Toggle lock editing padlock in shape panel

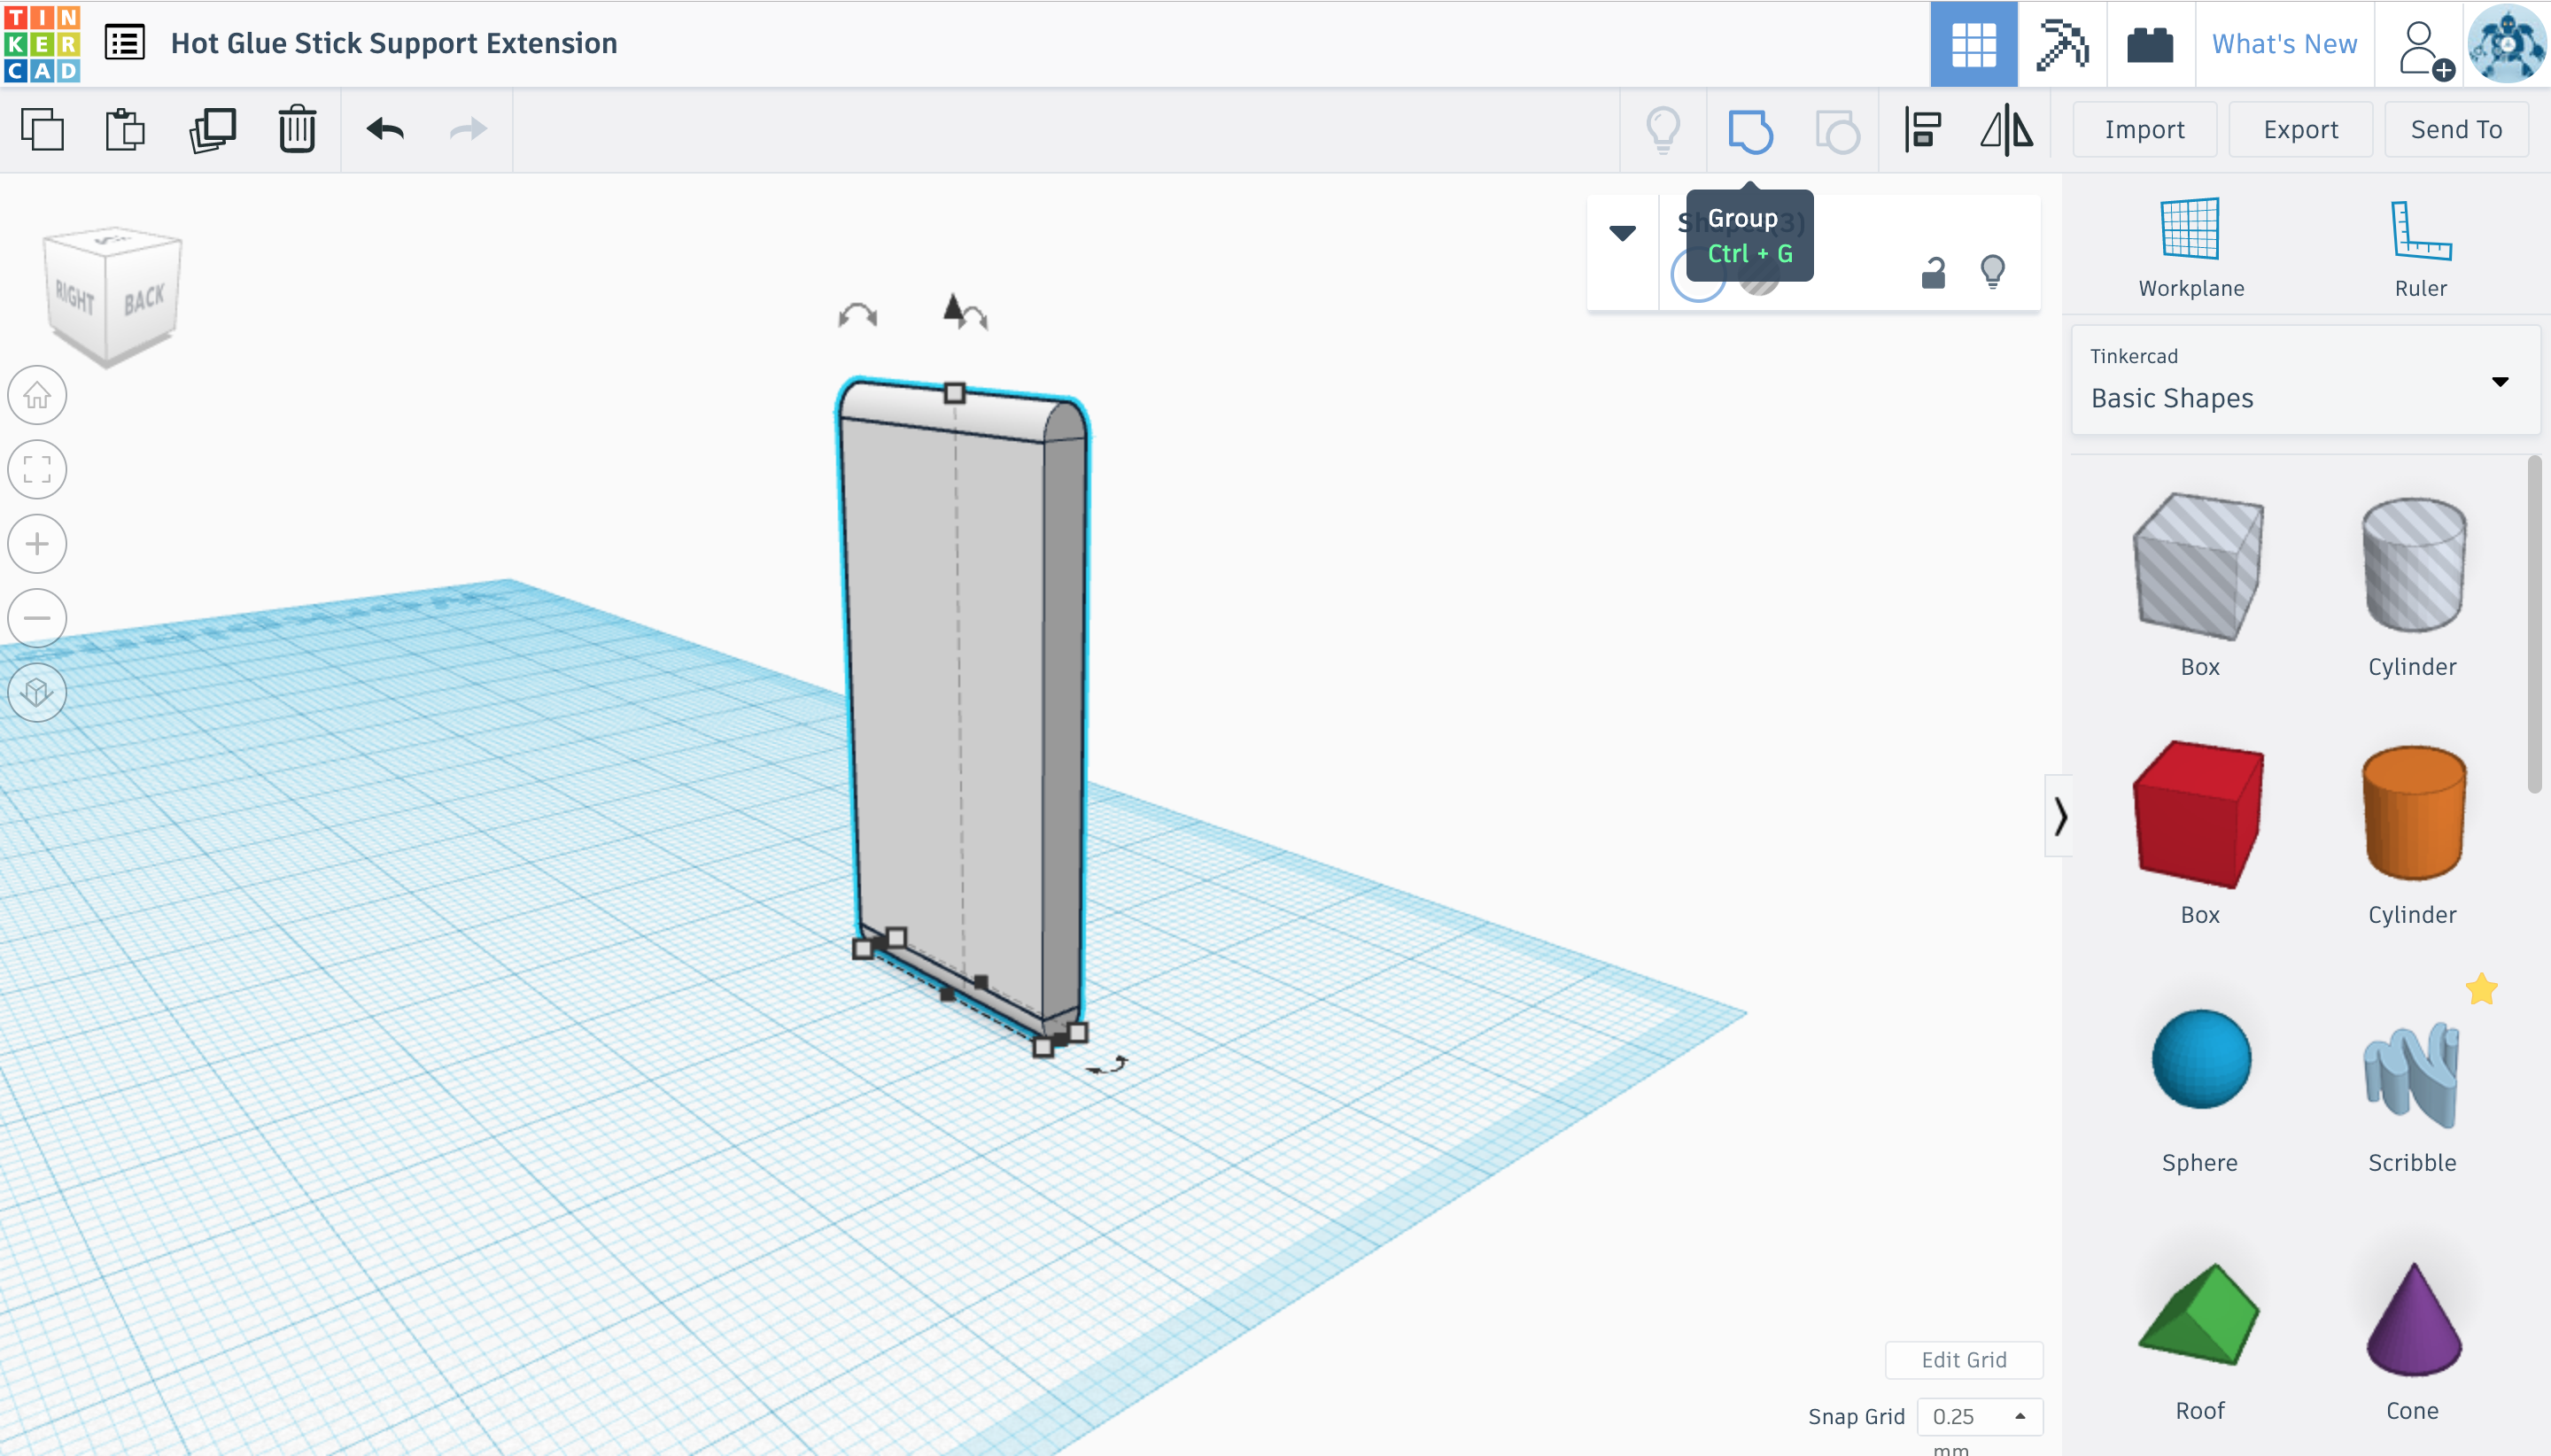point(1933,272)
